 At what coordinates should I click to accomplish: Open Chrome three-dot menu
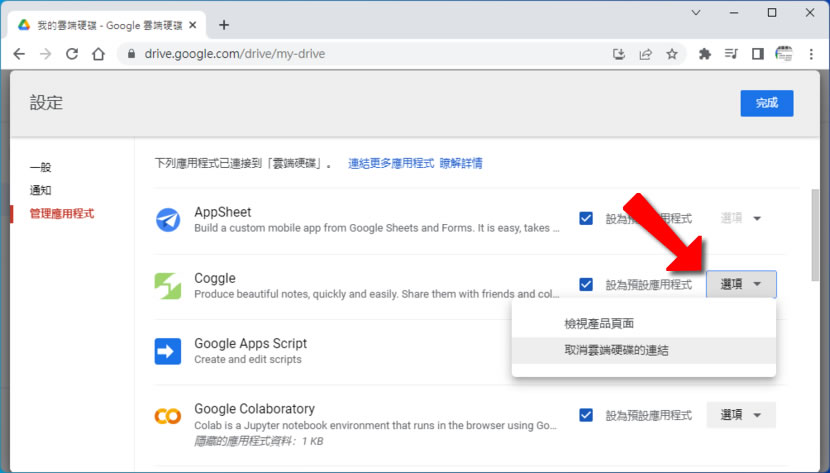(x=811, y=54)
